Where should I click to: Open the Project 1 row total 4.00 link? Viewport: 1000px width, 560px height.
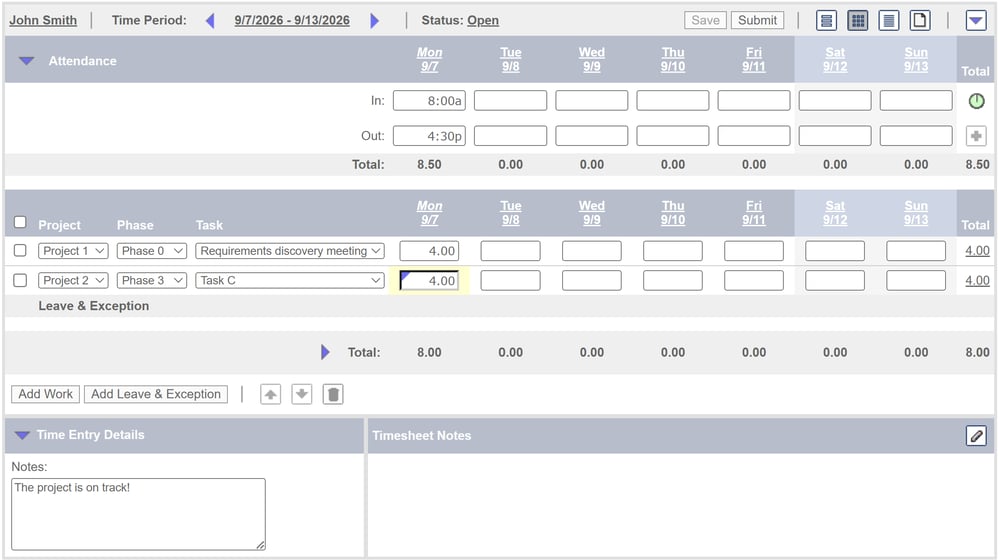(x=977, y=251)
